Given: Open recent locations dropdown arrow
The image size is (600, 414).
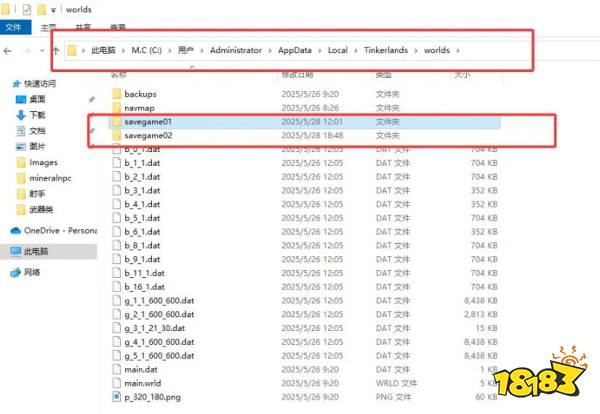Looking at the screenshot, I should click(x=42, y=51).
